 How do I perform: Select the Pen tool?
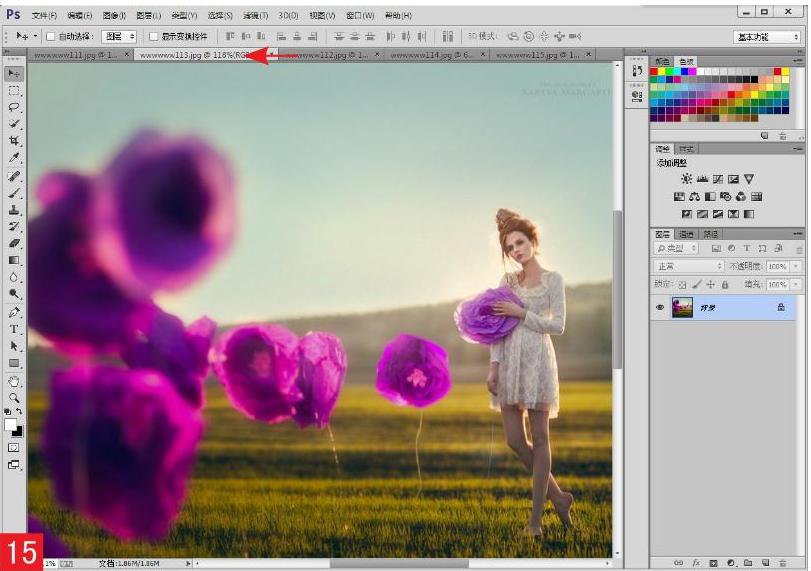tap(14, 312)
